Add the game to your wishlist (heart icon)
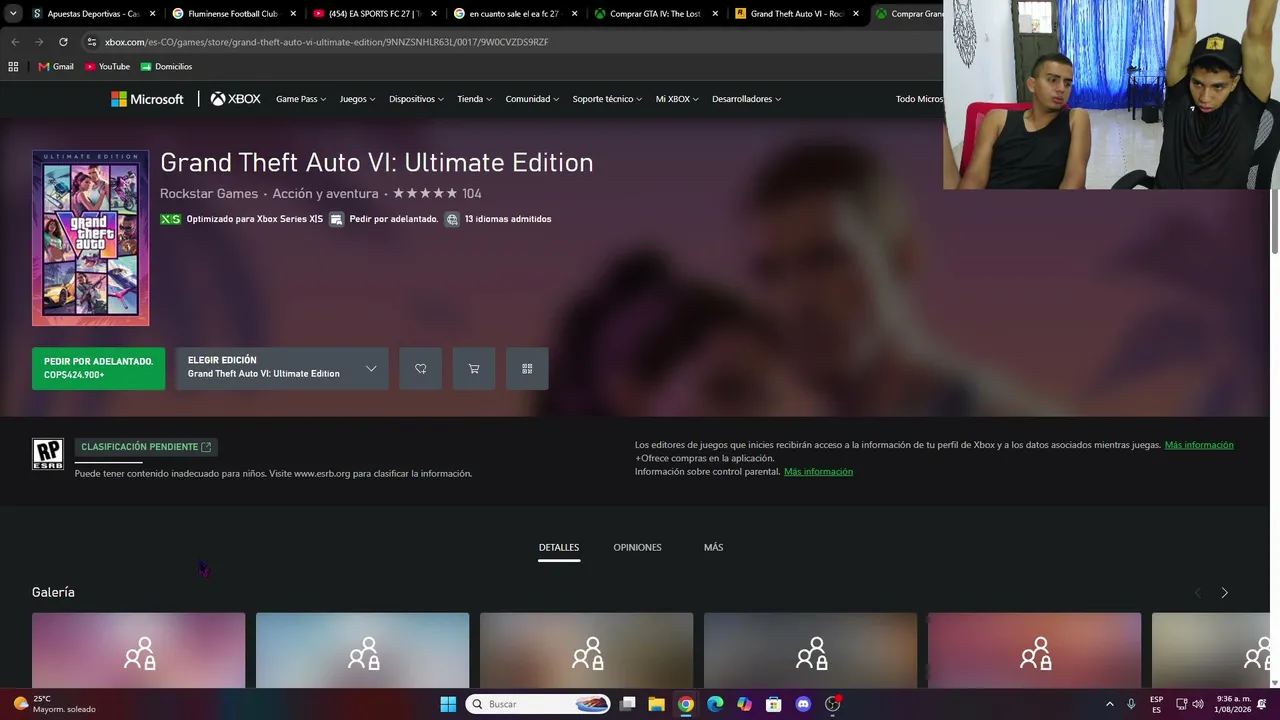Screen dimensions: 1280x720 pos(421,369)
